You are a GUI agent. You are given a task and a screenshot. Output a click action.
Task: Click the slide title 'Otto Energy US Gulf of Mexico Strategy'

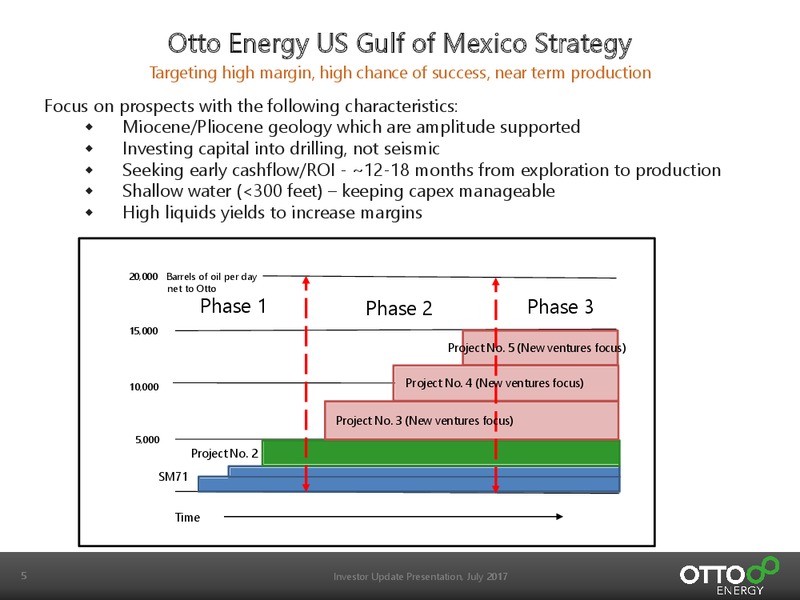(x=399, y=44)
